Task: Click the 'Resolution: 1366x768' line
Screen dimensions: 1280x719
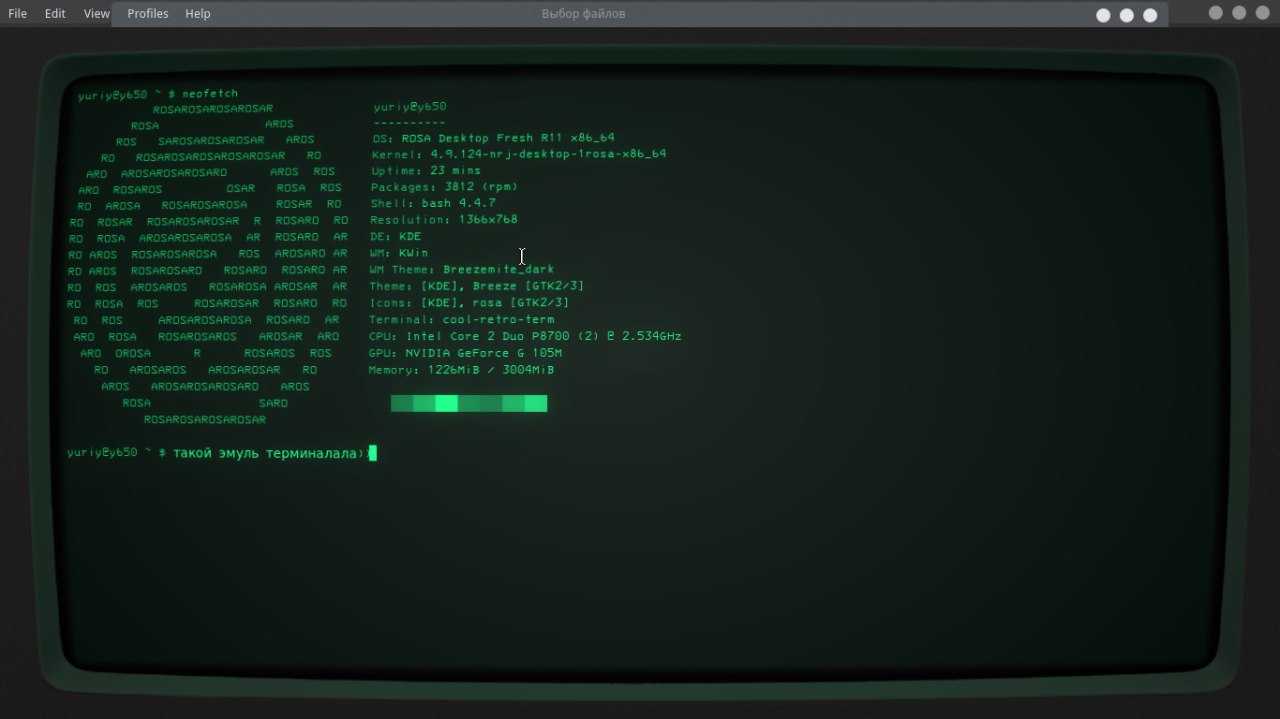Action: pyautogui.click(x=444, y=220)
